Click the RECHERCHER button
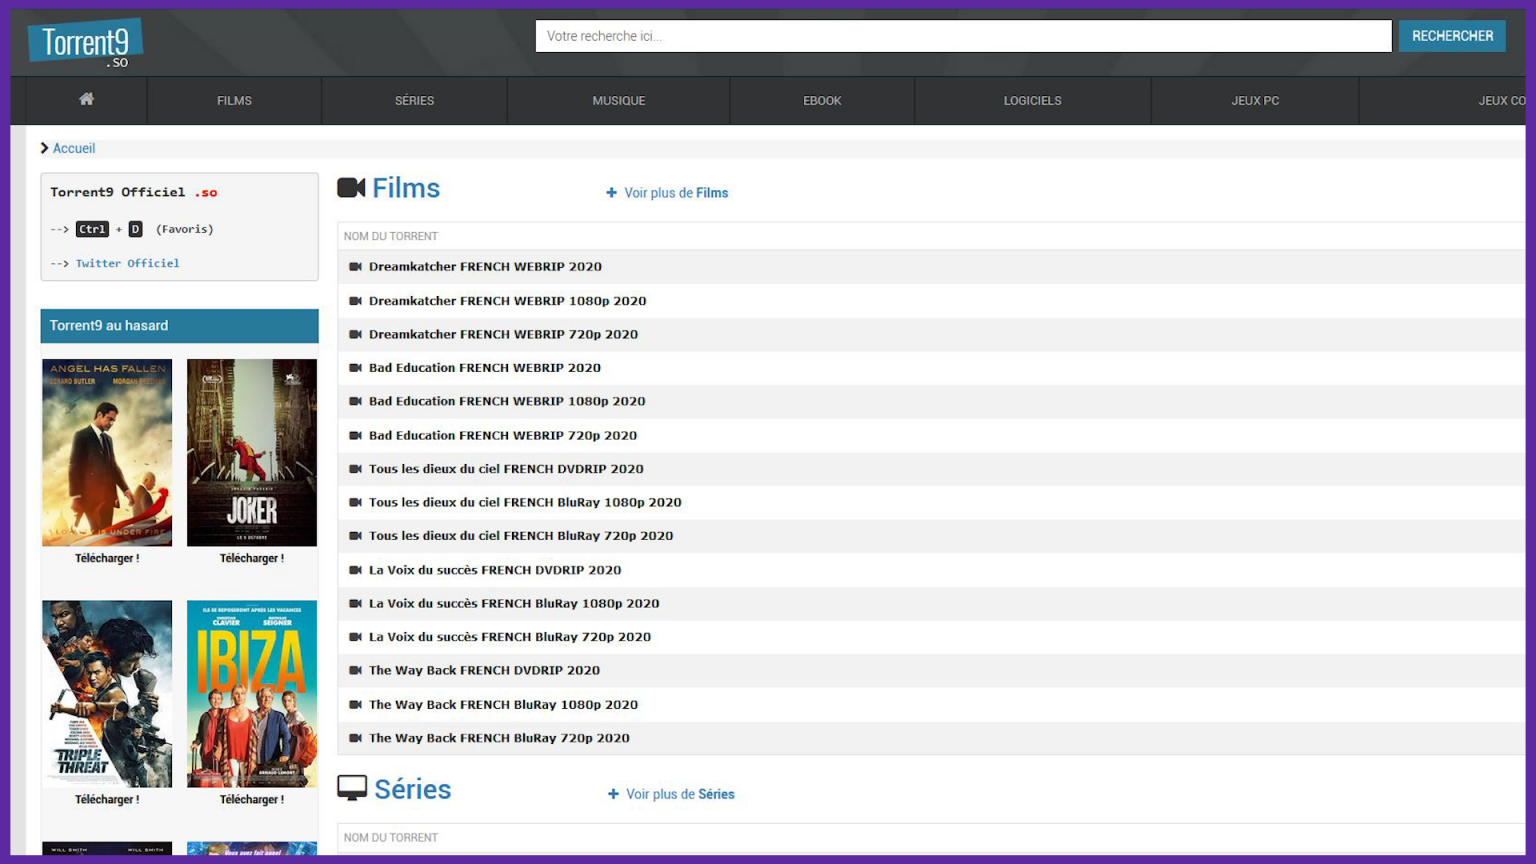Viewport: 1536px width, 864px height. coord(1452,36)
